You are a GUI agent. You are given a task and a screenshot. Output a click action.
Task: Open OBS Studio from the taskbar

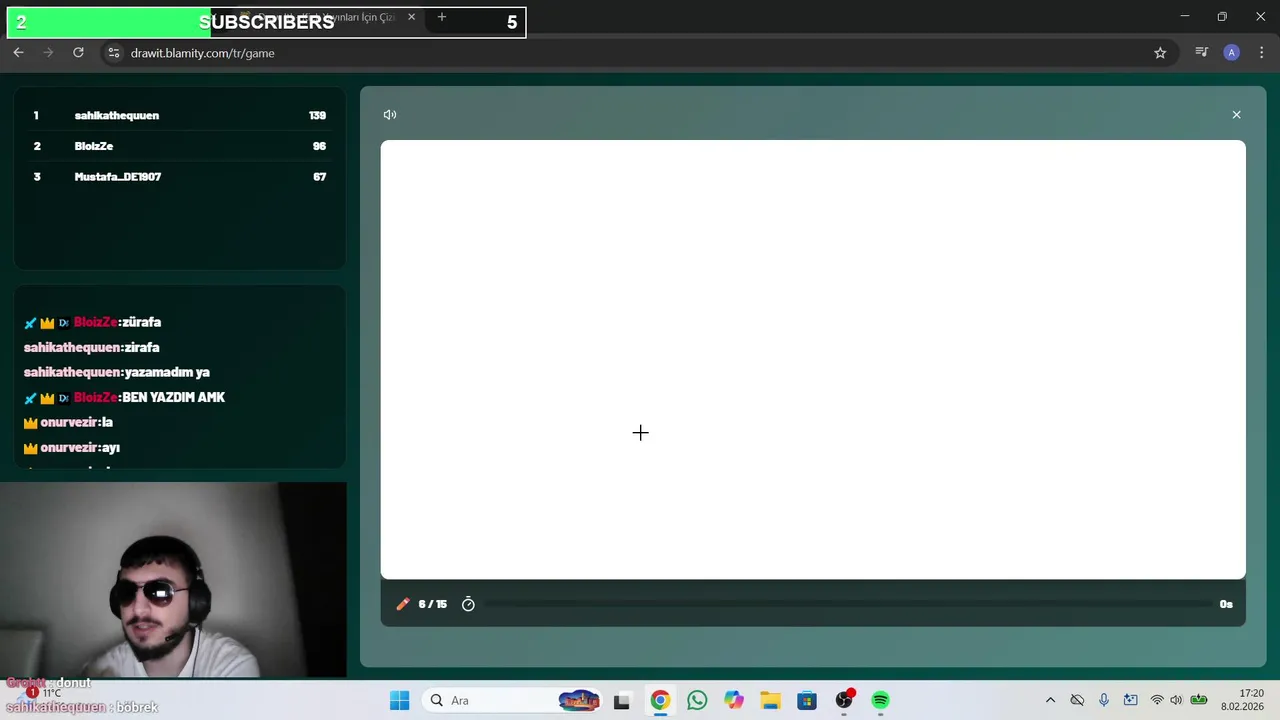(844, 700)
